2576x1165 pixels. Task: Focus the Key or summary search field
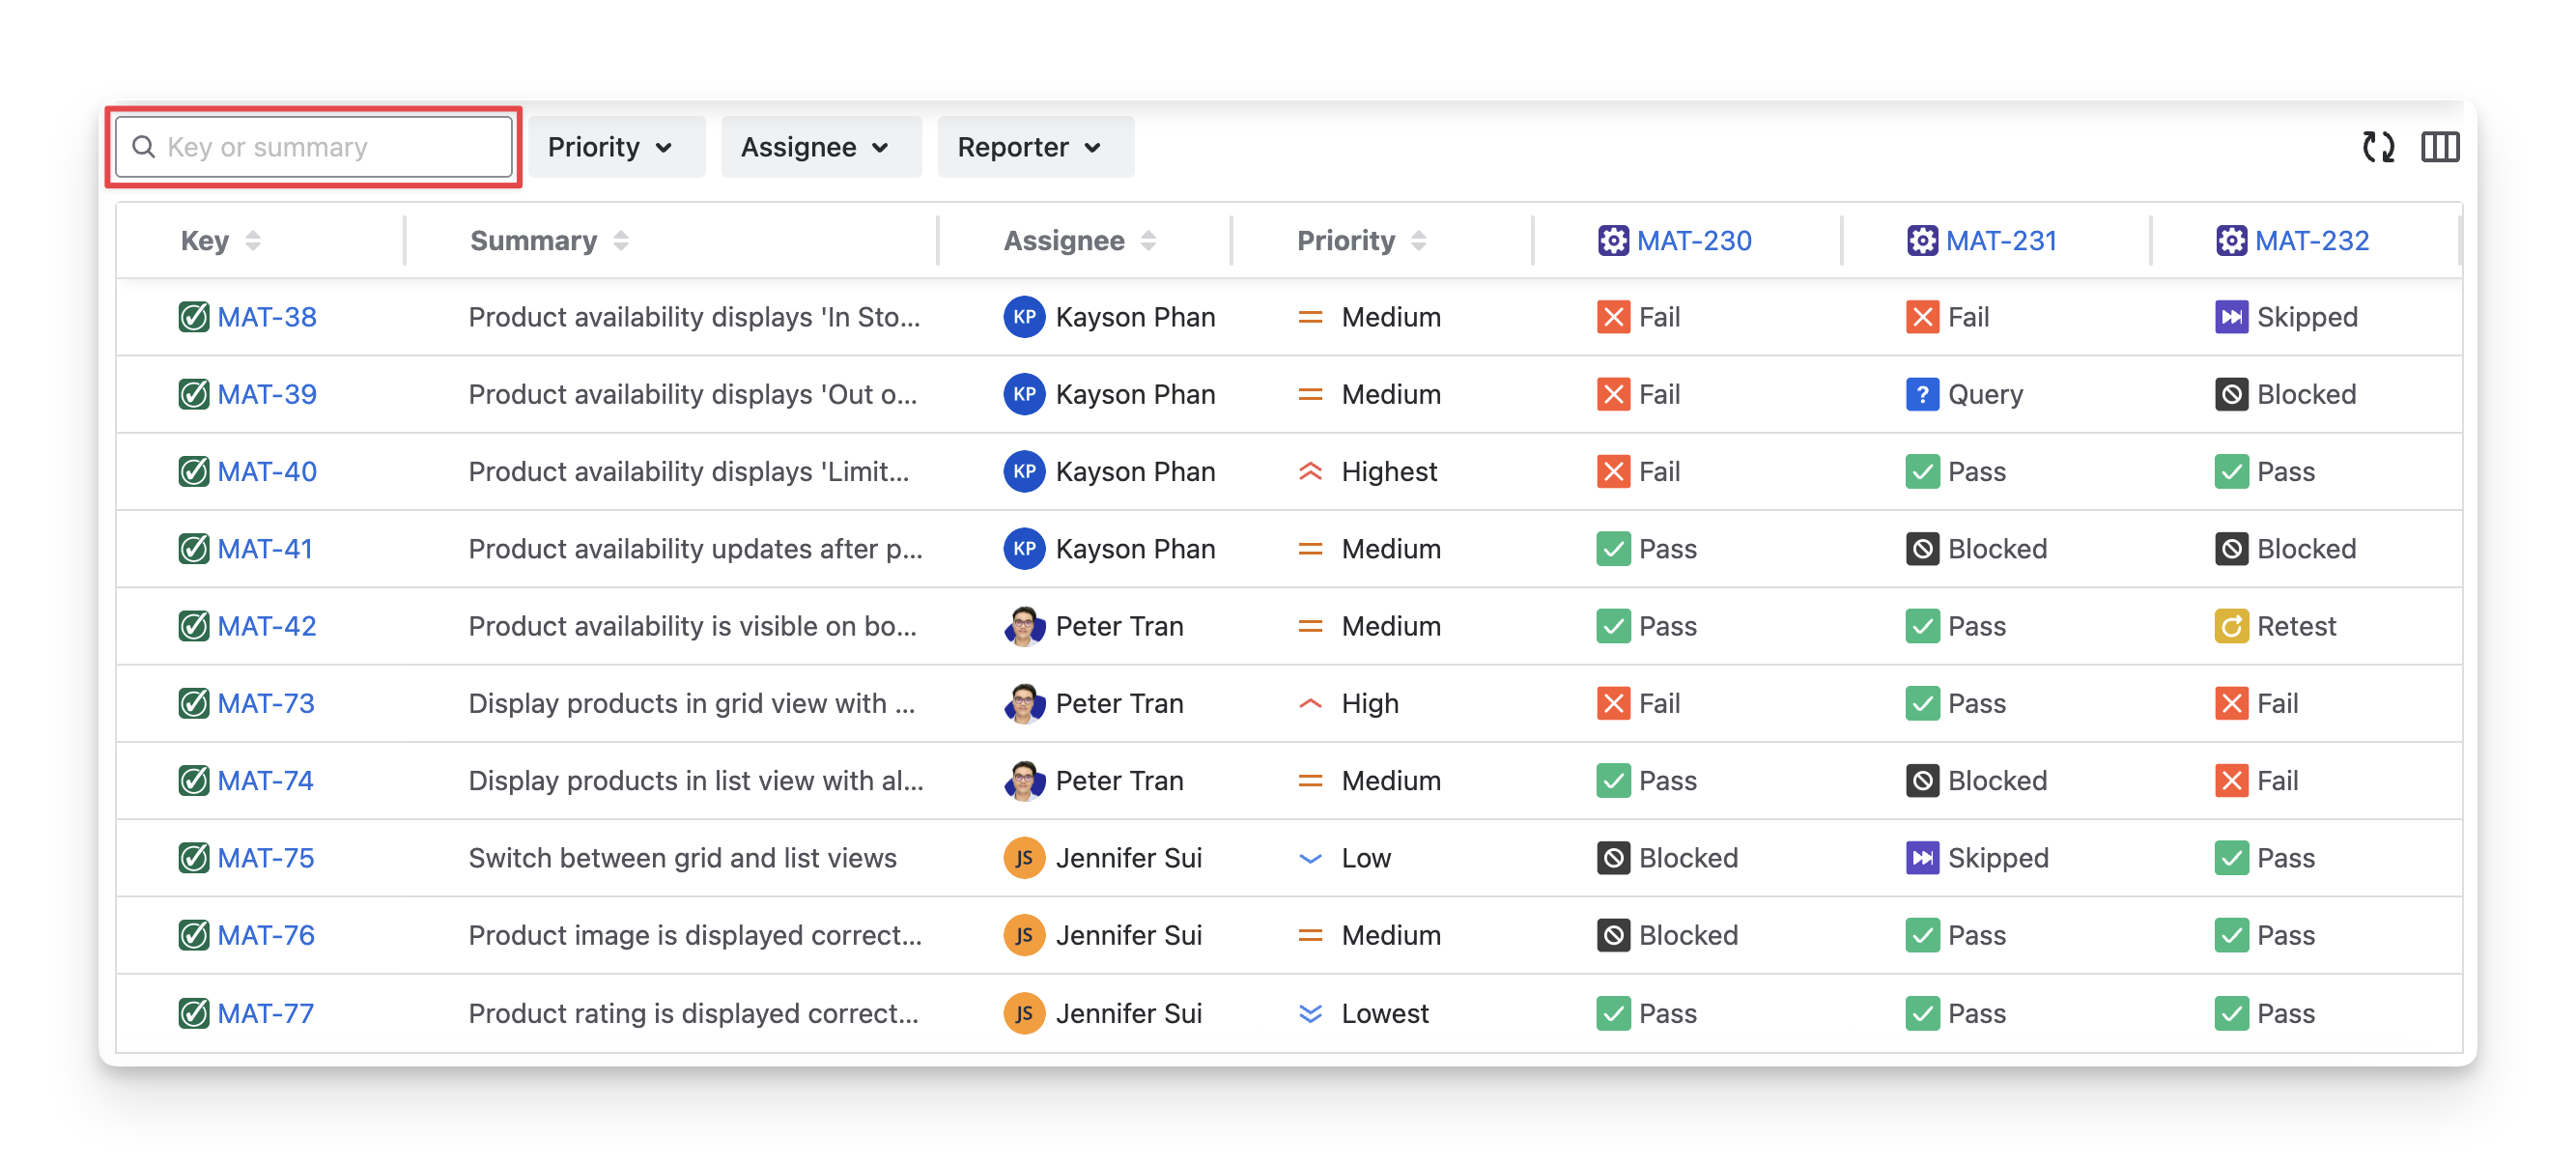click(314, 147)
